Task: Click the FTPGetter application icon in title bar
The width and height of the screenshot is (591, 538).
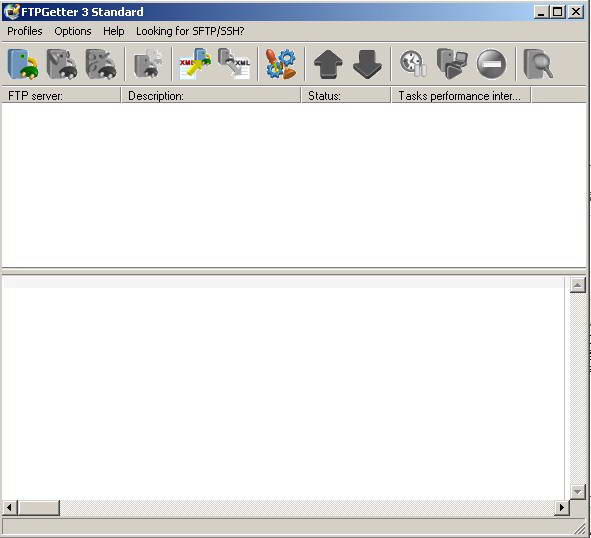Action: (11, 12)
